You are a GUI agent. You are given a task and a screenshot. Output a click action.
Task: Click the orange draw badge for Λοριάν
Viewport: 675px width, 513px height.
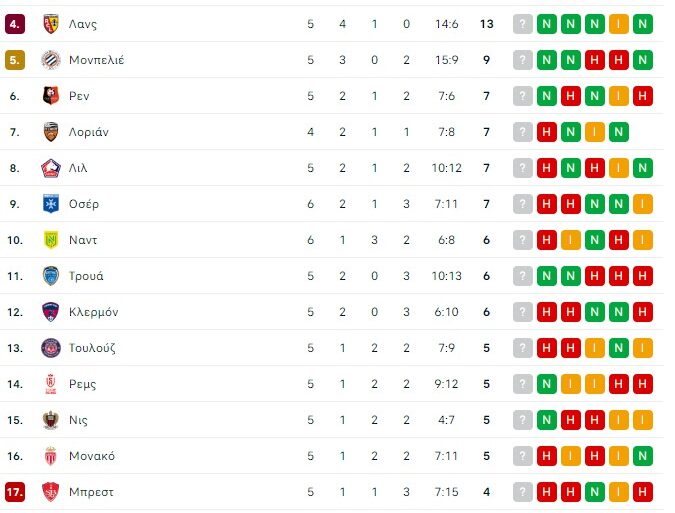(x=595, y=132)
